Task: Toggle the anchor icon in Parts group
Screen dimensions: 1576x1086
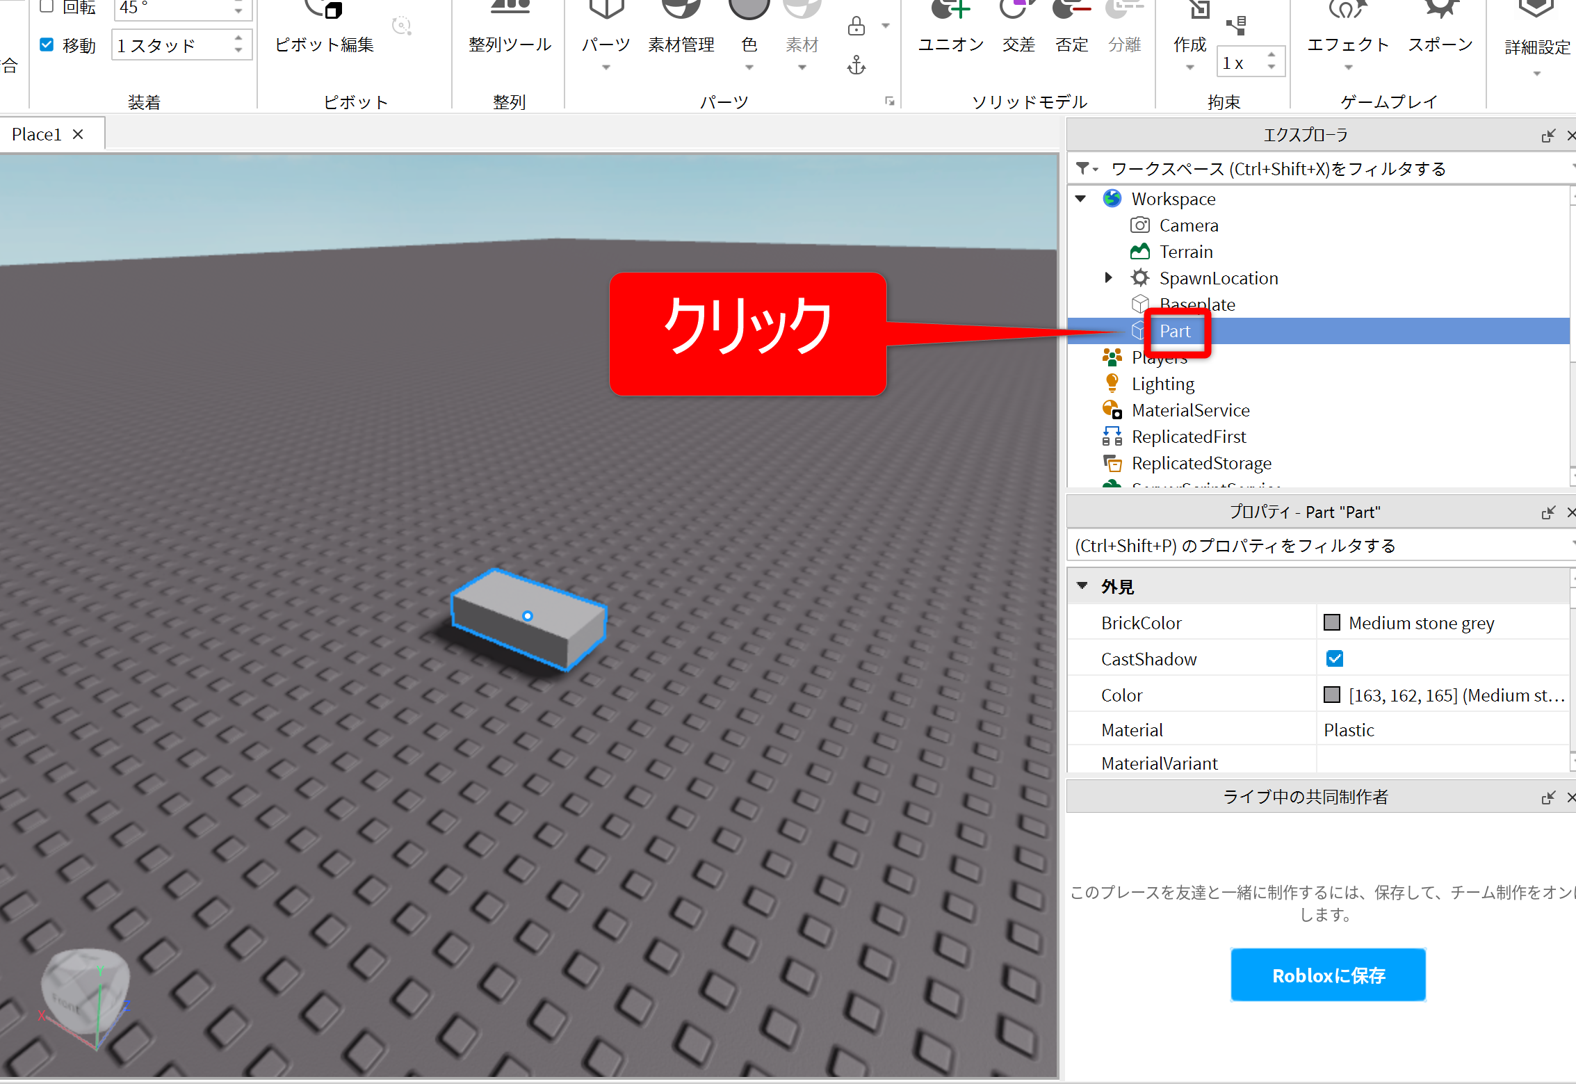Action: click(856, 66)
